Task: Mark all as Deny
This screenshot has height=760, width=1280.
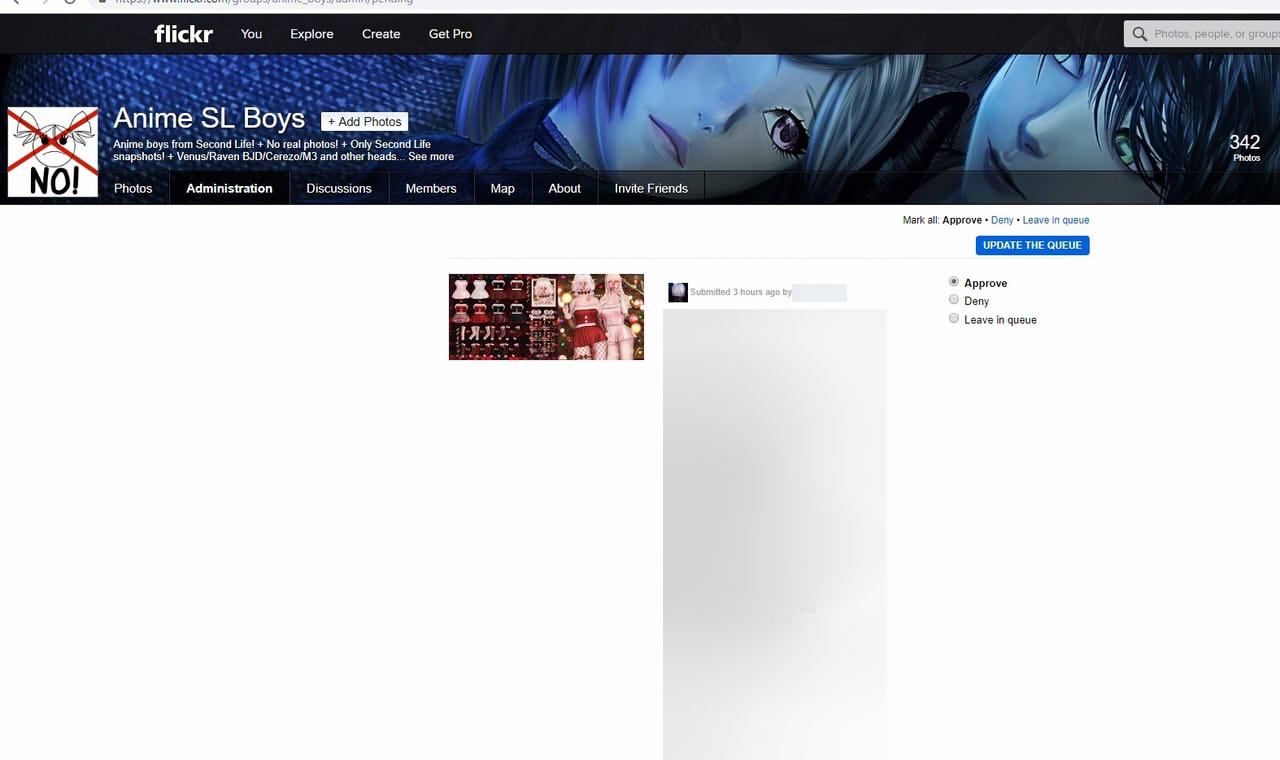Action: [x=1002, y=220]
